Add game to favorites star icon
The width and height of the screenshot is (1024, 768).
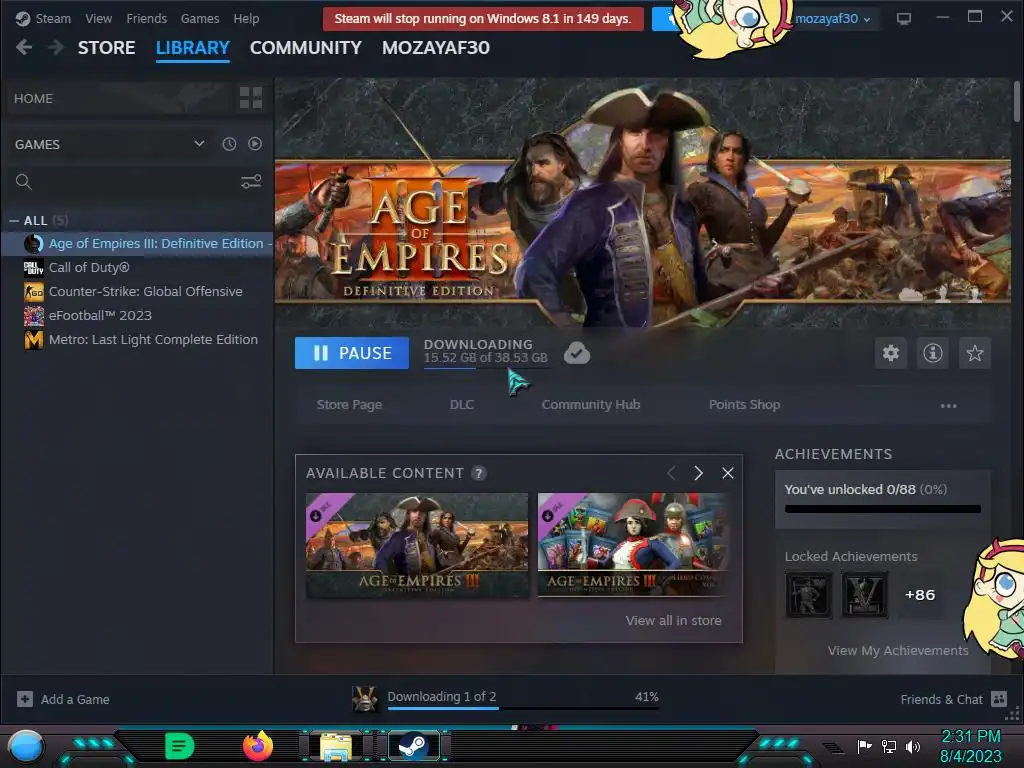click(x=974, y=353)
